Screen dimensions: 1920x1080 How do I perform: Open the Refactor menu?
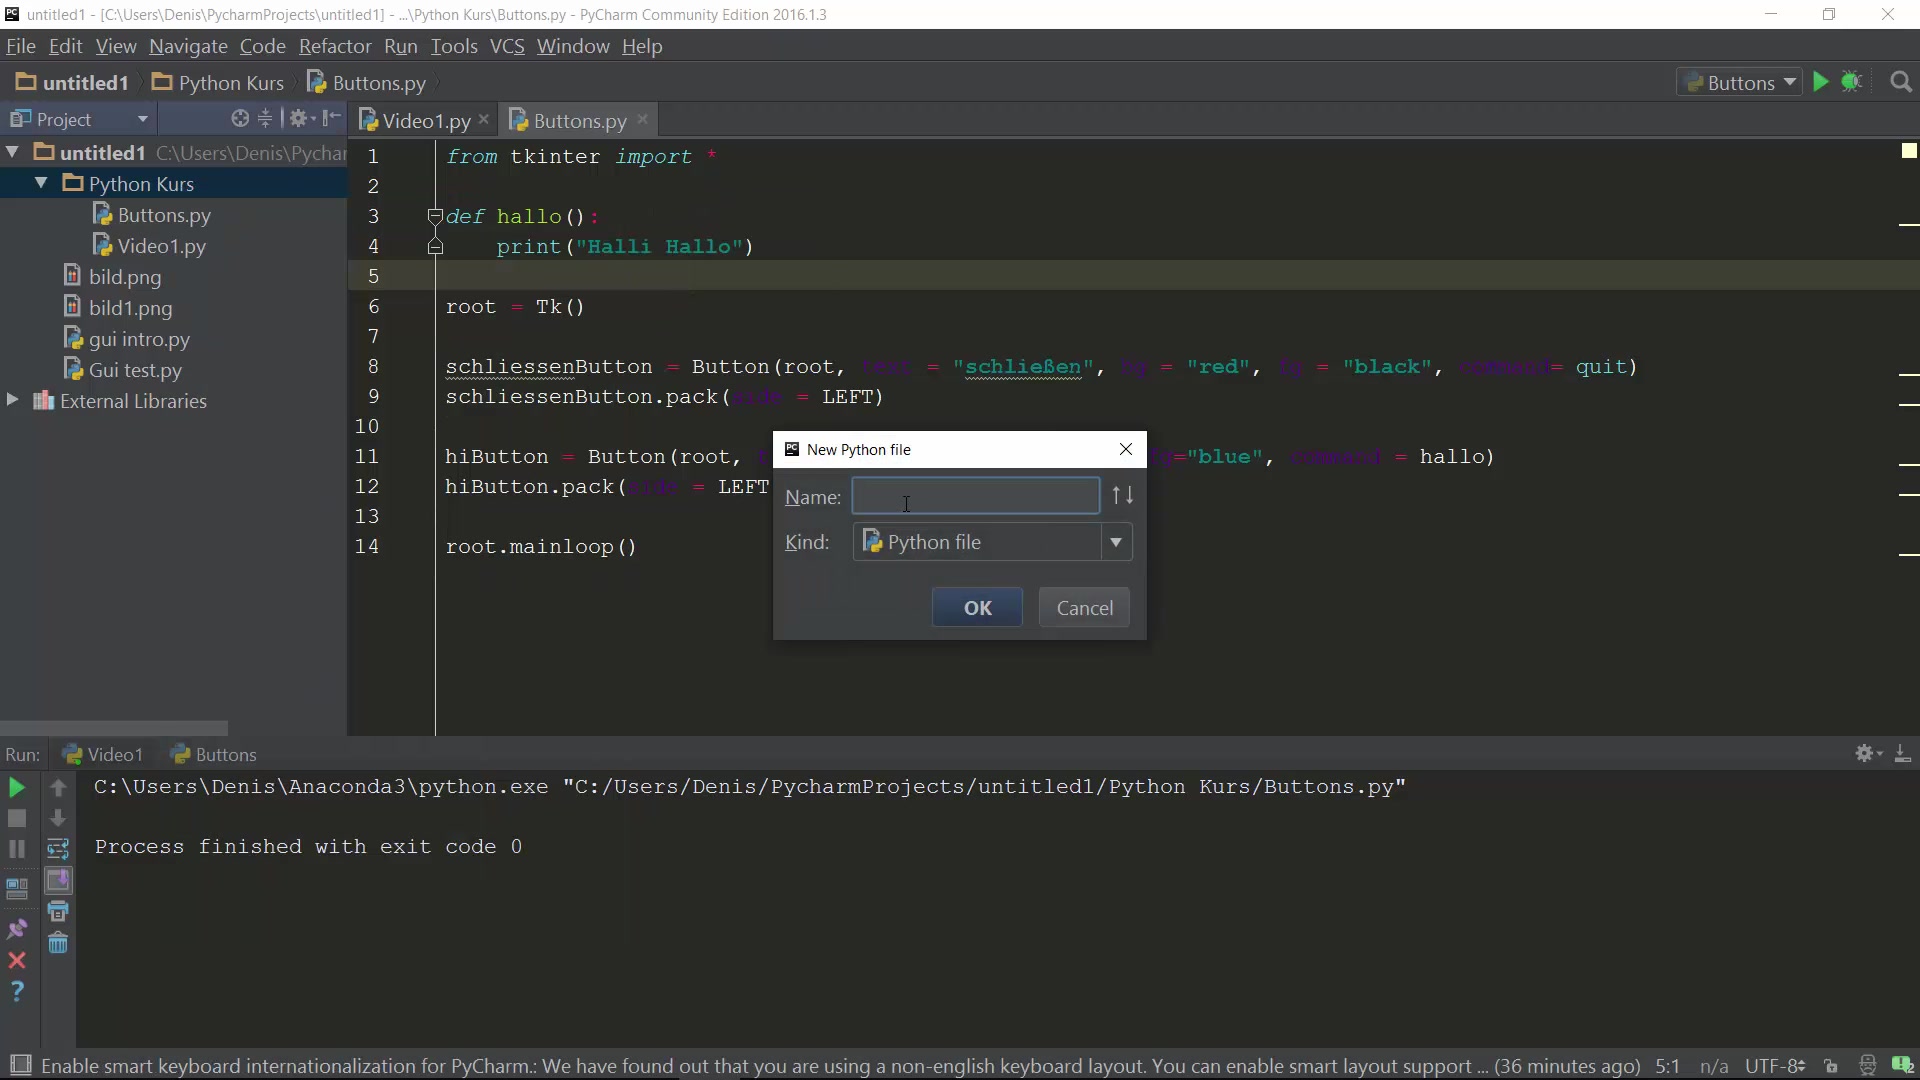click(334, 47)
